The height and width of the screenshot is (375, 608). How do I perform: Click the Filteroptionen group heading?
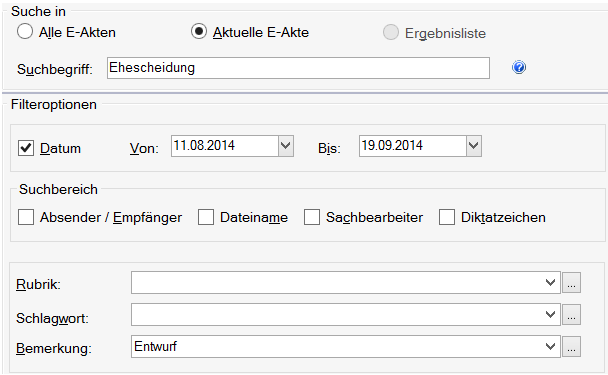[x=54, y=104]
